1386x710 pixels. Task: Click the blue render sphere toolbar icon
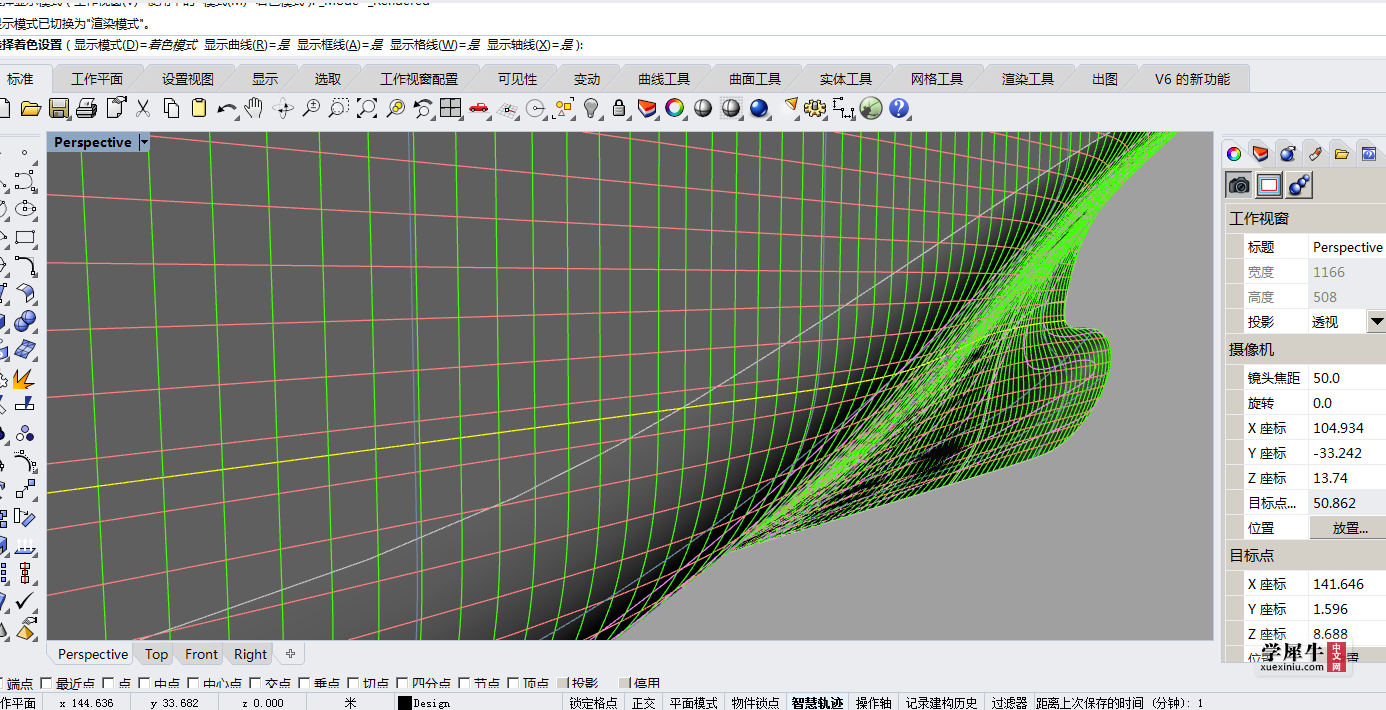pos(759,108)
